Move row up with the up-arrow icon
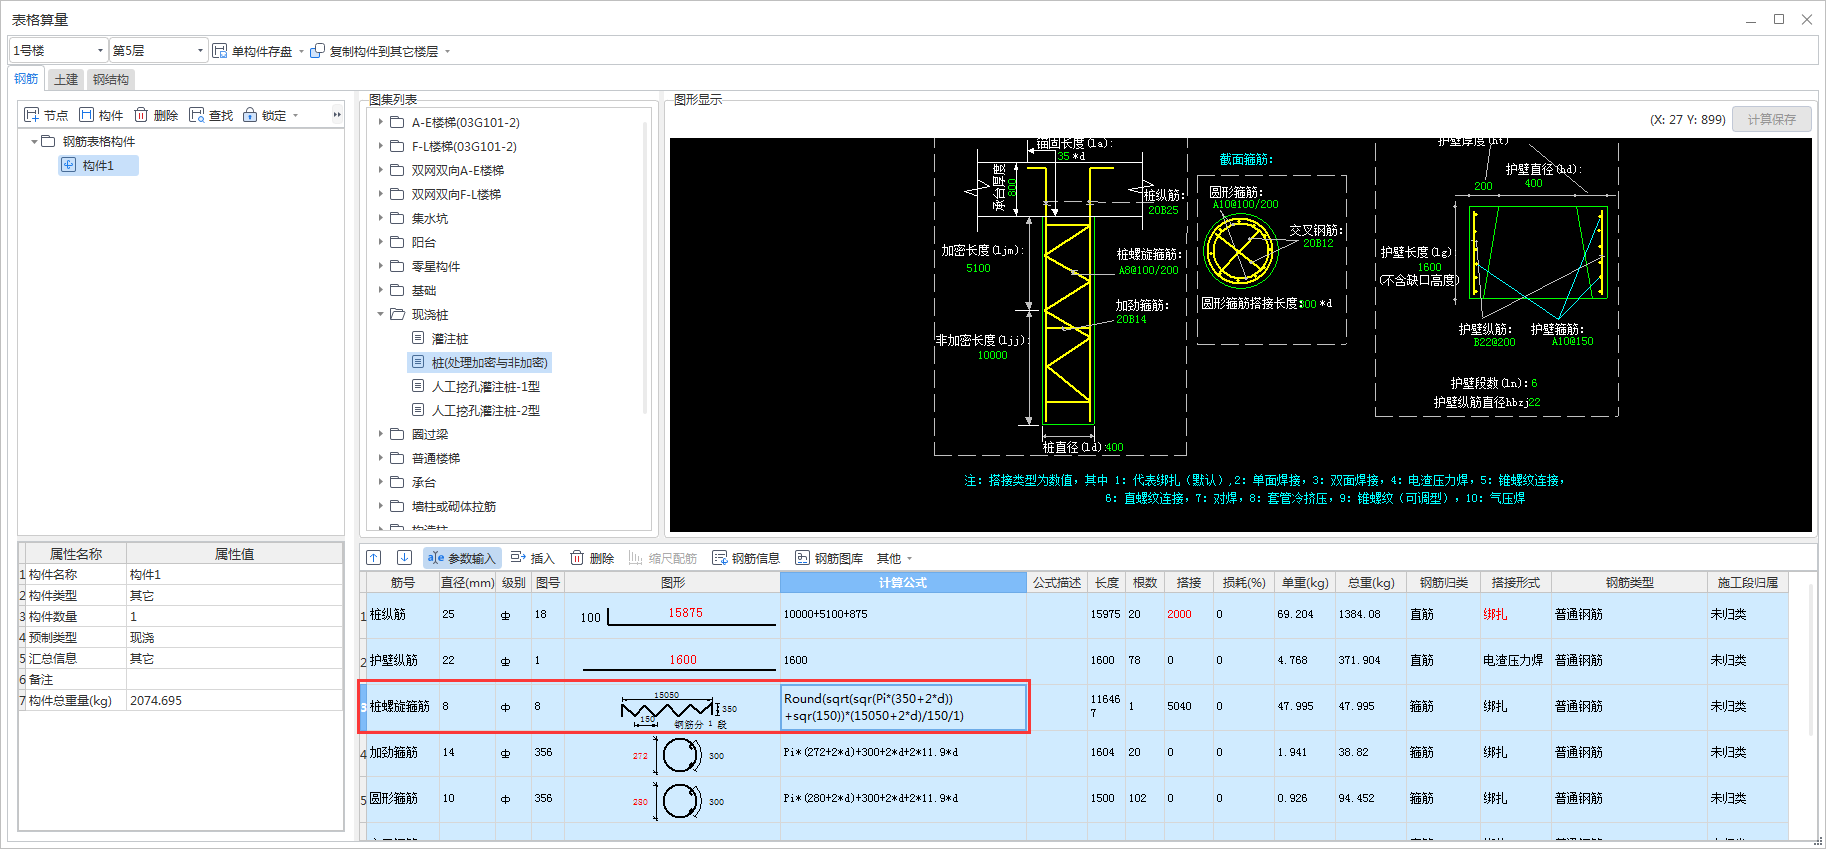Image resolution: width=1826 pixels, height=849 pixels. point(374,558)
